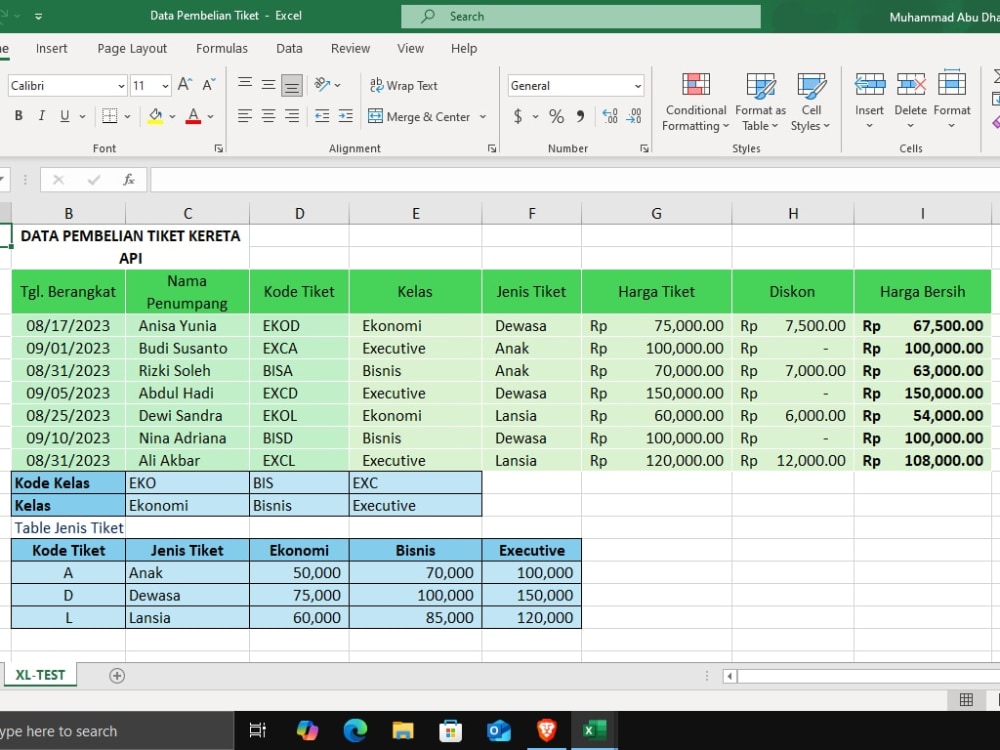
Task: Apply cell borders icon
Action: coord(110,116)
